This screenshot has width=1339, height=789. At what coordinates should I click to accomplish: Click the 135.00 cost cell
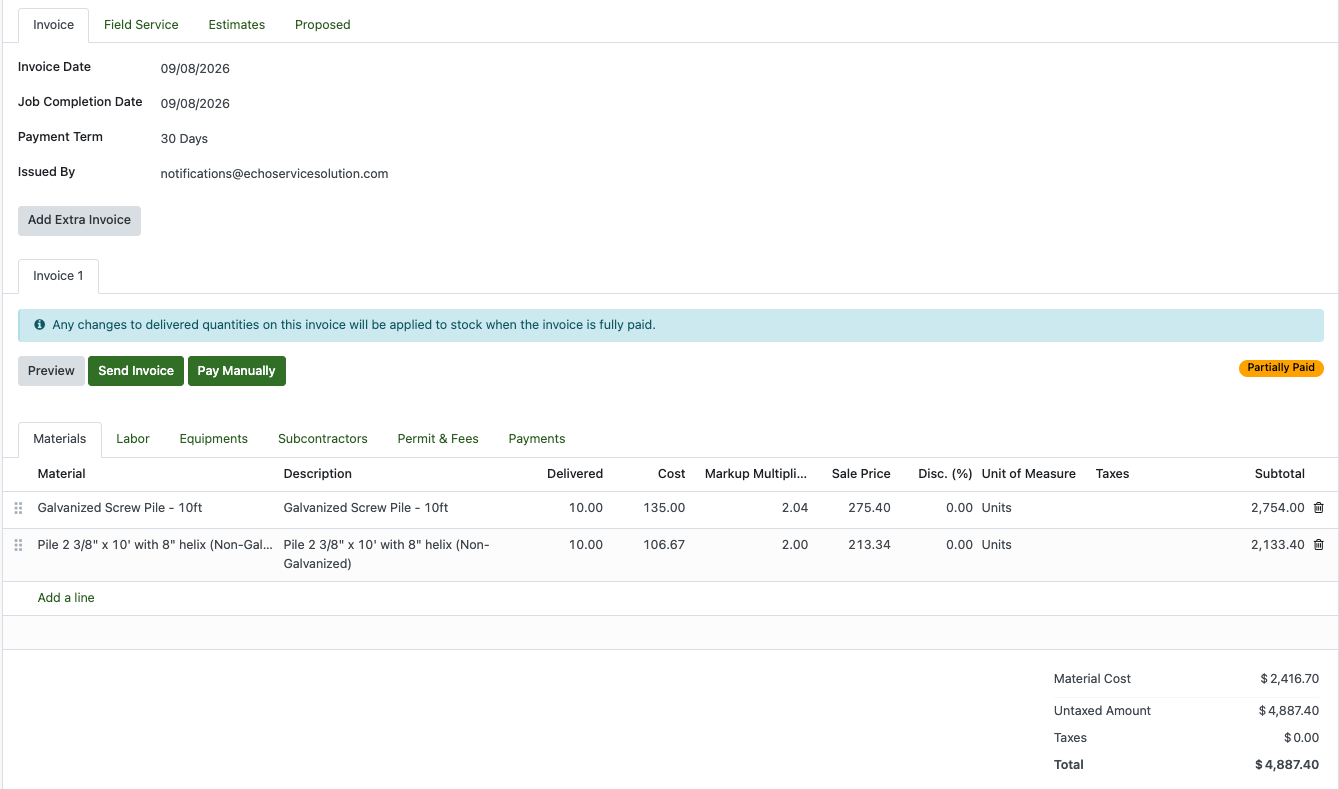(664, 508)
